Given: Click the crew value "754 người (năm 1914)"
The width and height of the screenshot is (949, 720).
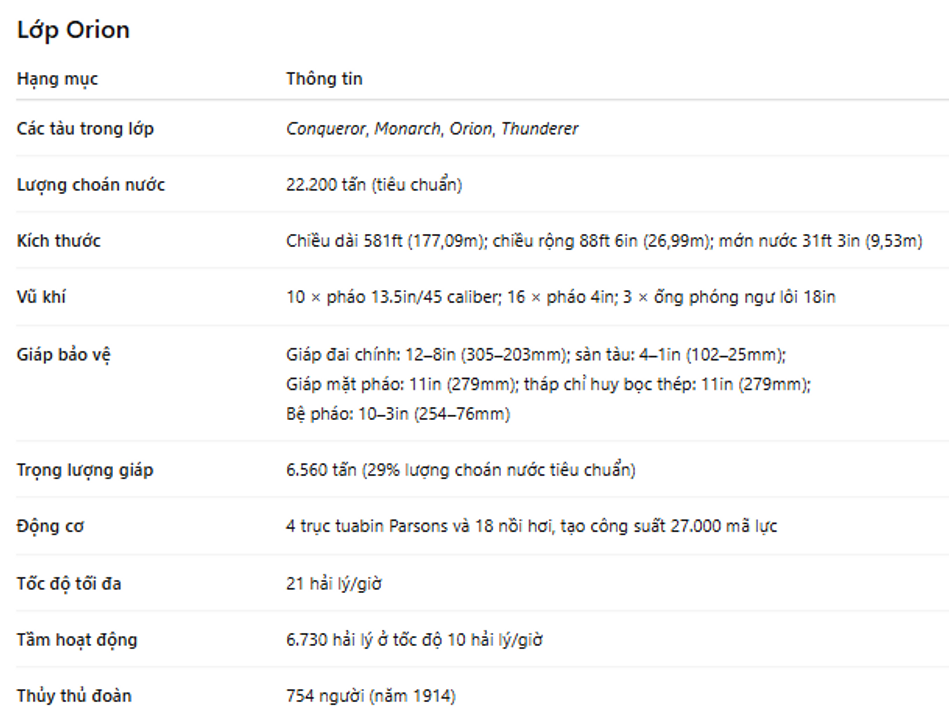Looking at the screenshot, I should 370,696.
